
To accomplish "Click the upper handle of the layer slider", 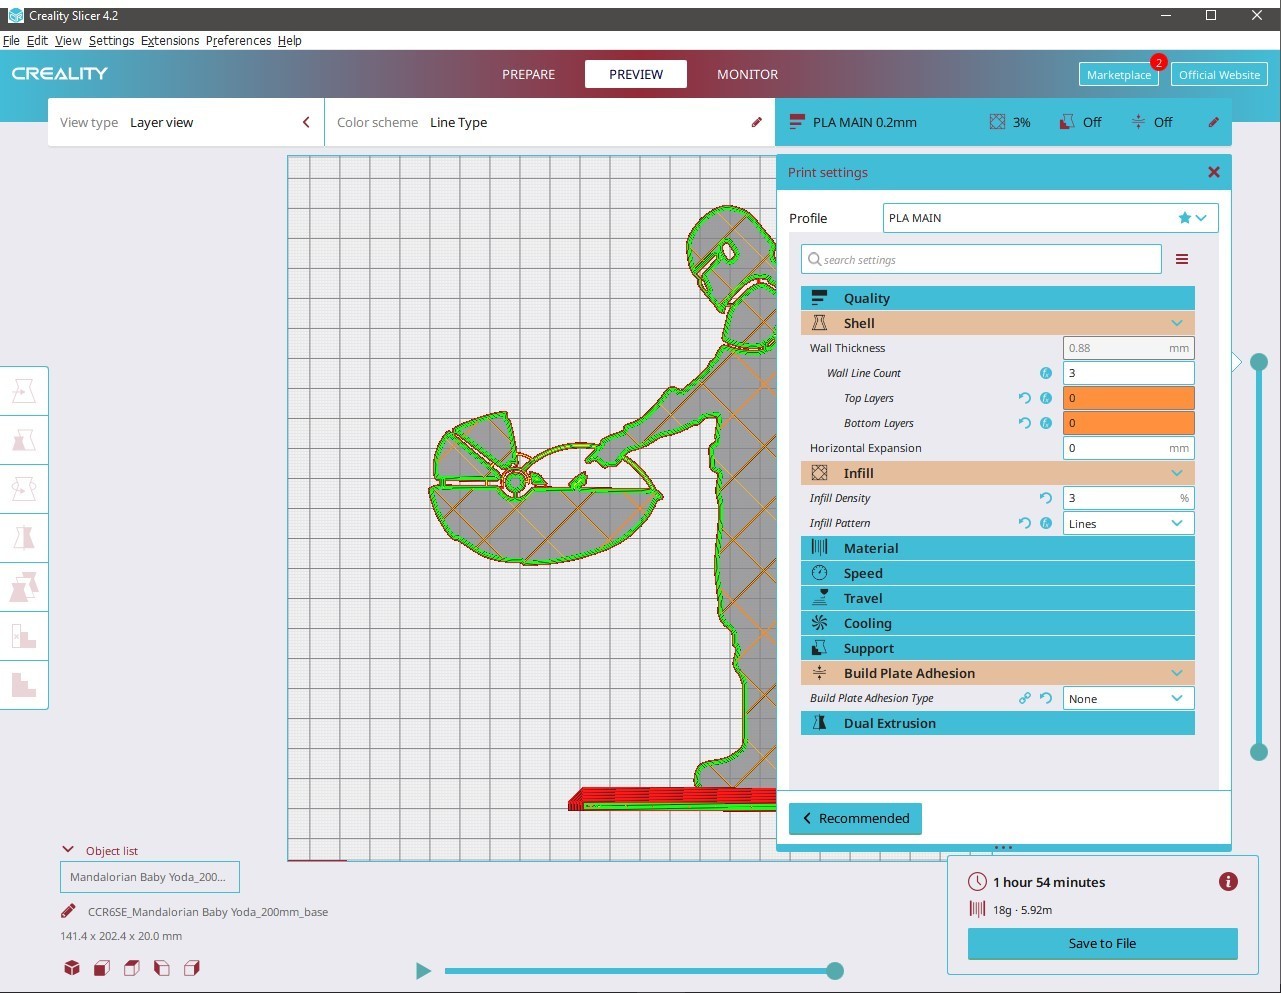I will click(1259, 362).
